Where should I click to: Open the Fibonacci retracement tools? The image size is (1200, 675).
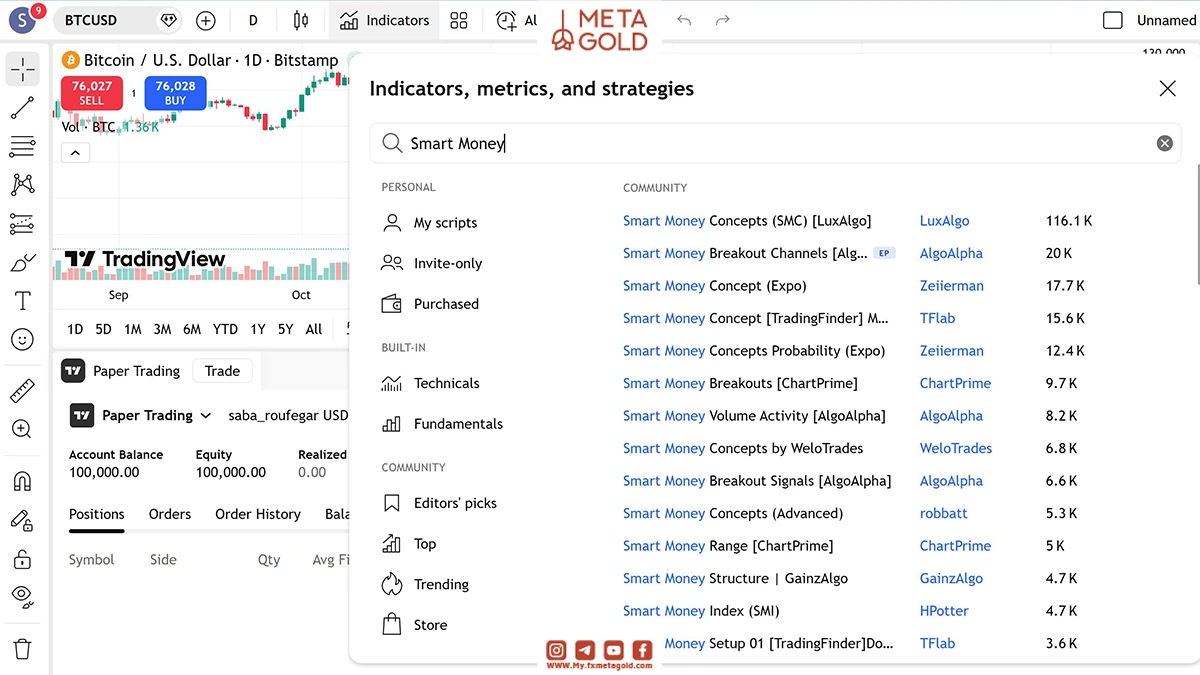coord(22,147)
